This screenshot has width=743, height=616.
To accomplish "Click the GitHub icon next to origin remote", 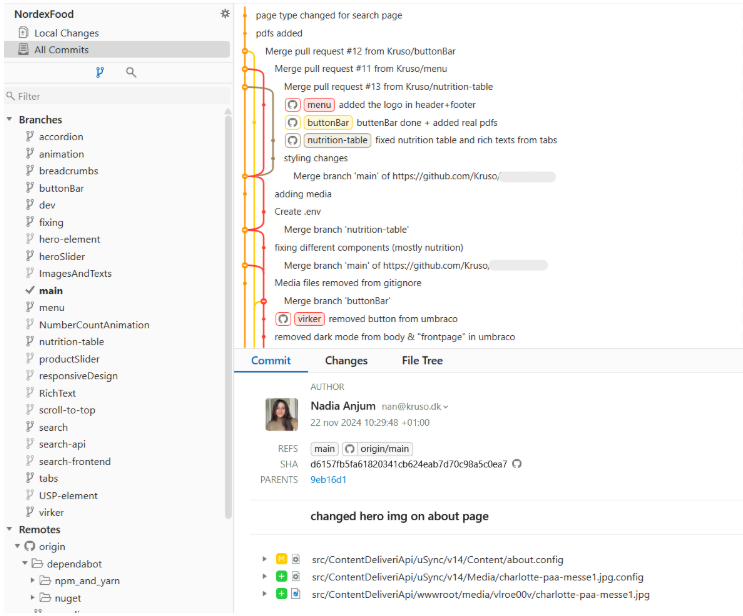I will pyautogui.click(x=30, y=547).
